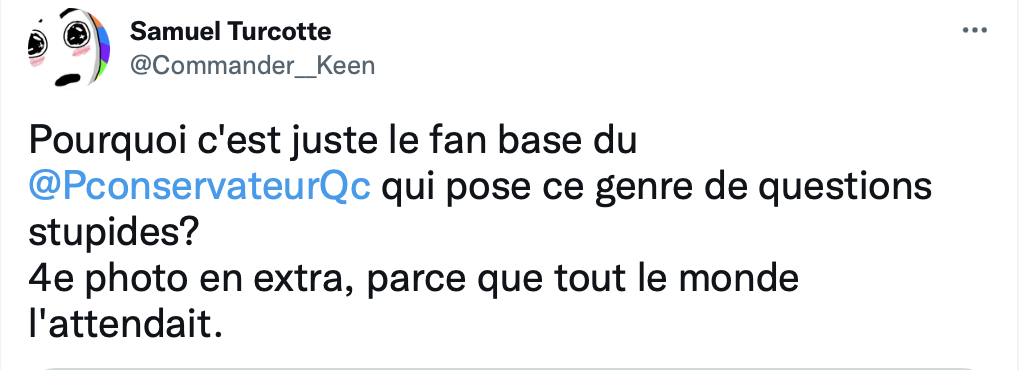Viewport: 1026px width, 370px height.
Task: Click Samuel Turcotte's profile avatar
Action: point(68,47)
